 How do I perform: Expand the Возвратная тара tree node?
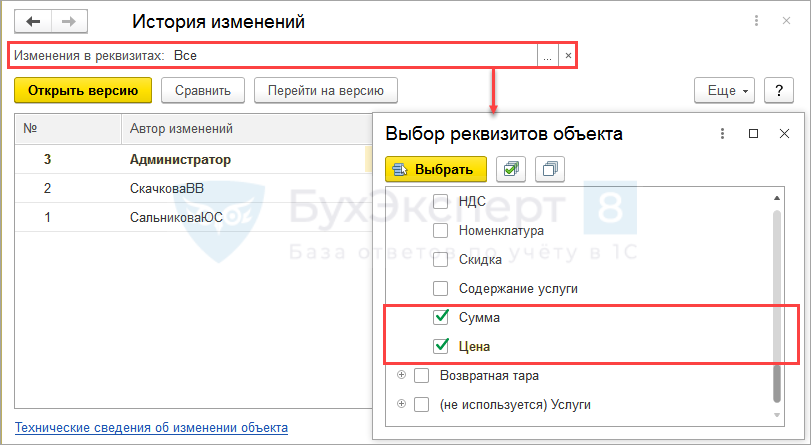click(401, 375)
